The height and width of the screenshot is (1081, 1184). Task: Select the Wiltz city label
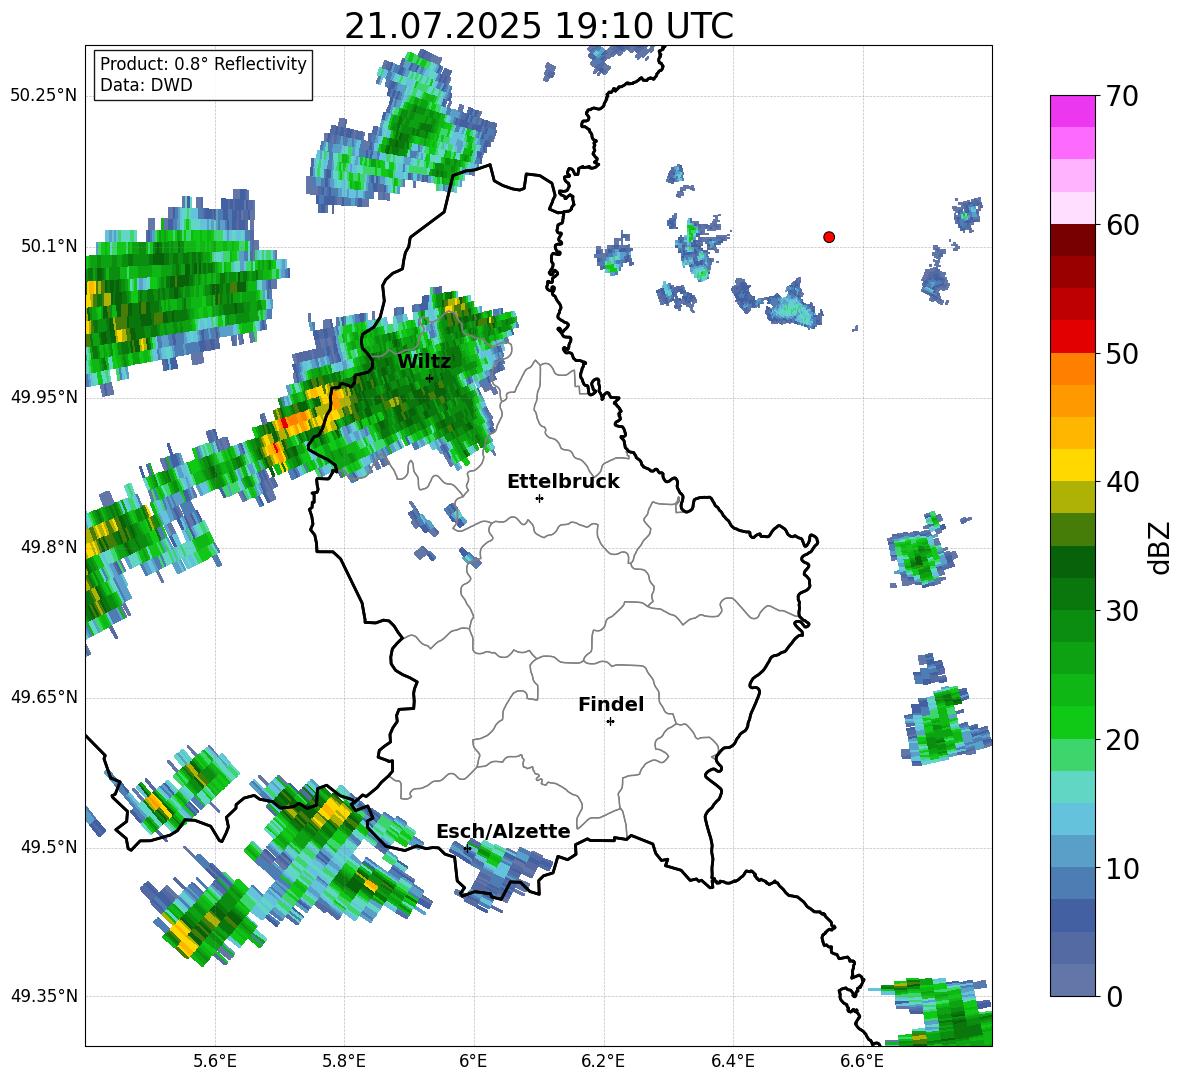424,362
